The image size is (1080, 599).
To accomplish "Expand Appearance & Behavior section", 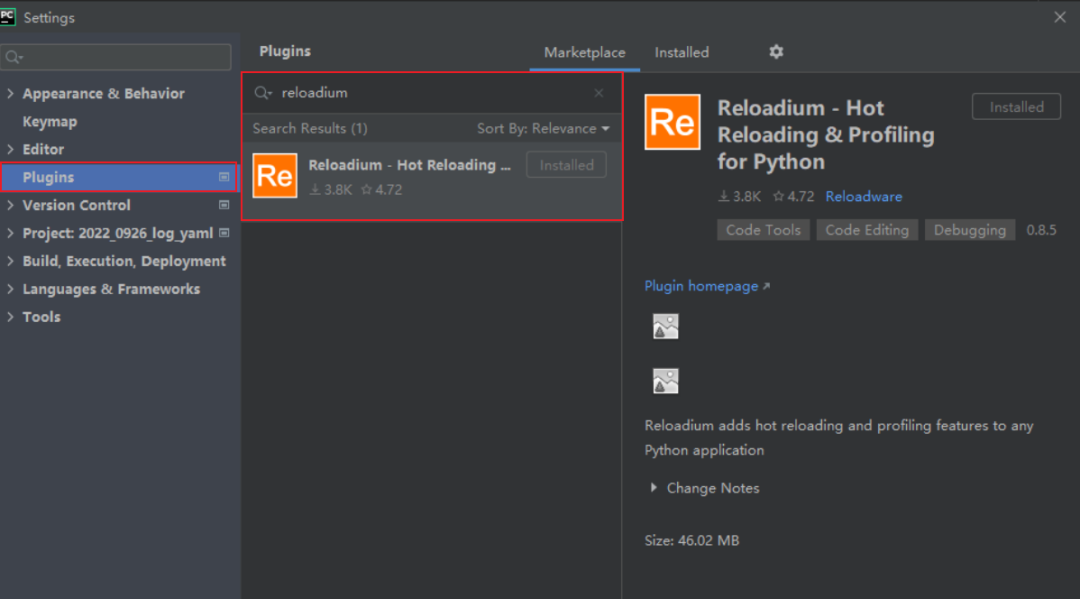I will 10,94.
